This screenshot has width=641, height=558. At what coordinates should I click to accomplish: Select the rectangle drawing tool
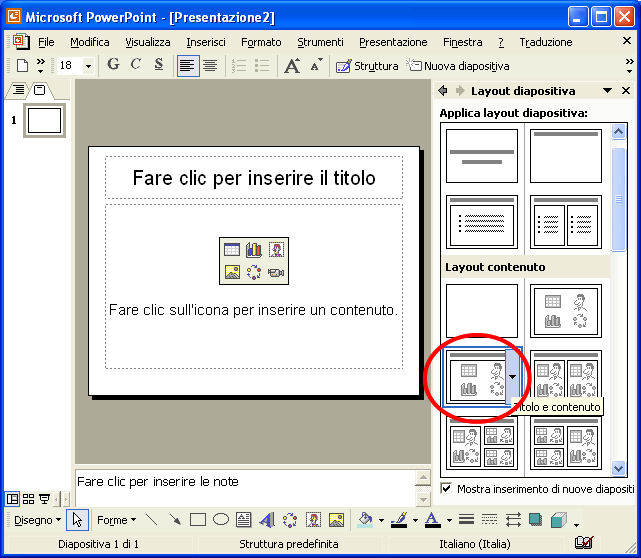[x=198, y=520]
